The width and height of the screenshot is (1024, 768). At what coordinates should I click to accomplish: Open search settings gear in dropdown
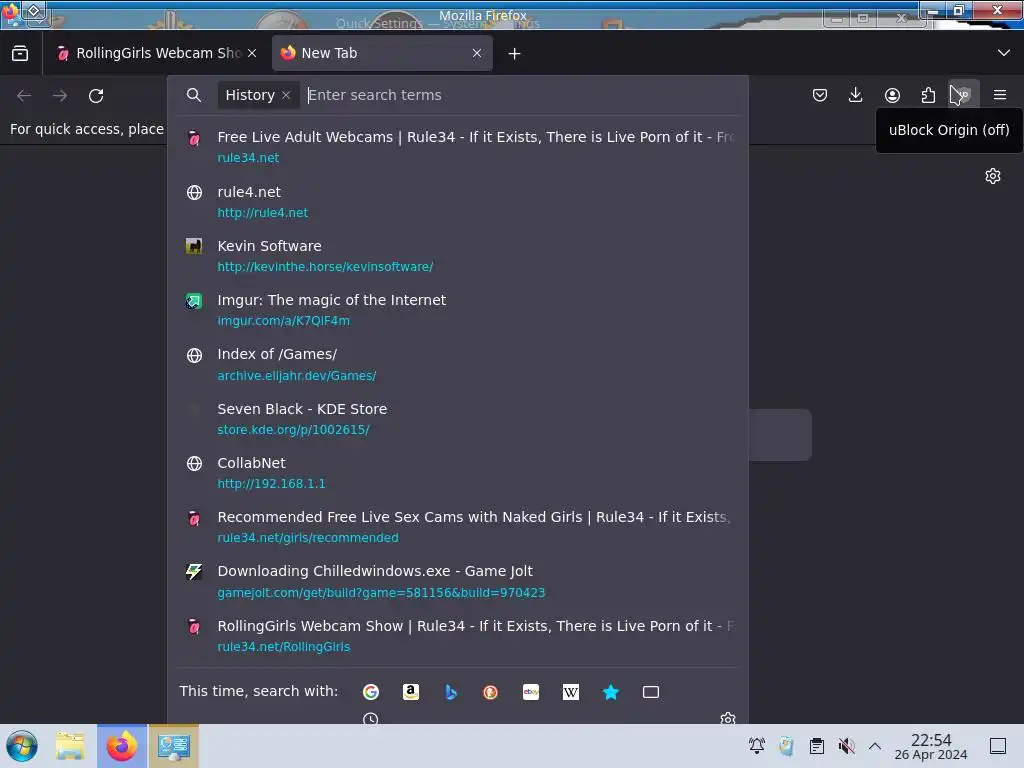(728, 718)
